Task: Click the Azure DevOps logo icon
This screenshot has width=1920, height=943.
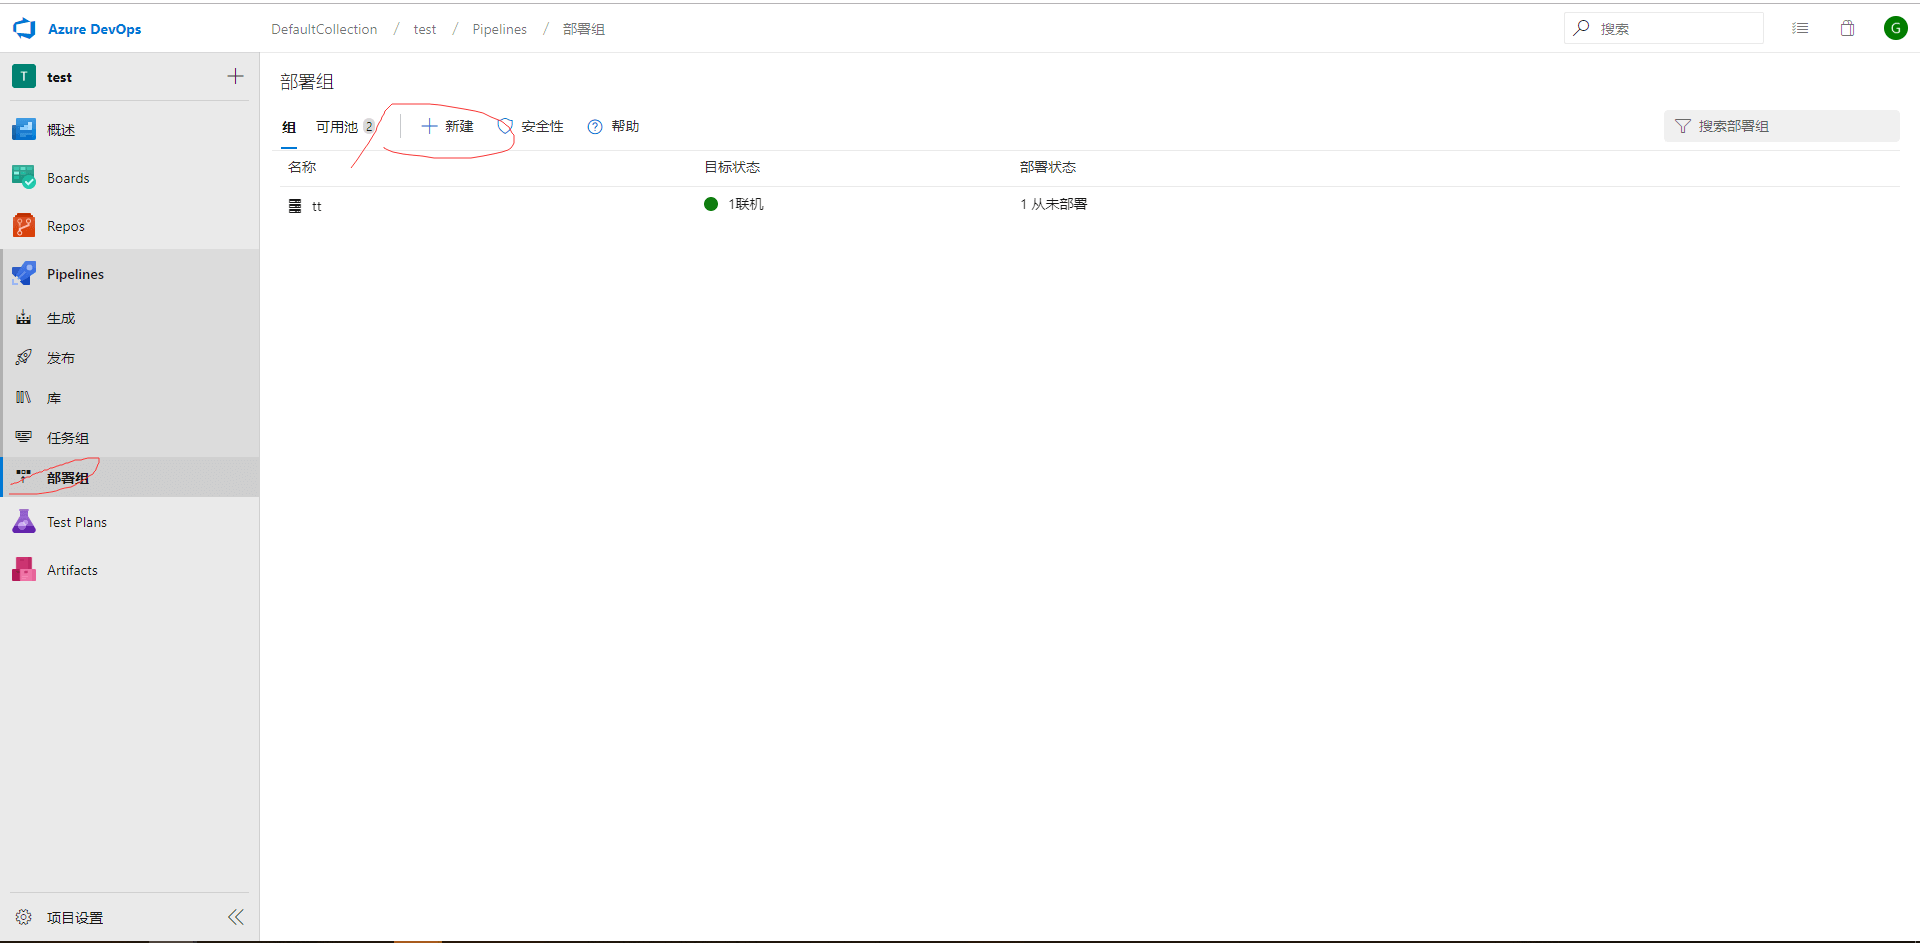Action: click(x=24, y=29)
